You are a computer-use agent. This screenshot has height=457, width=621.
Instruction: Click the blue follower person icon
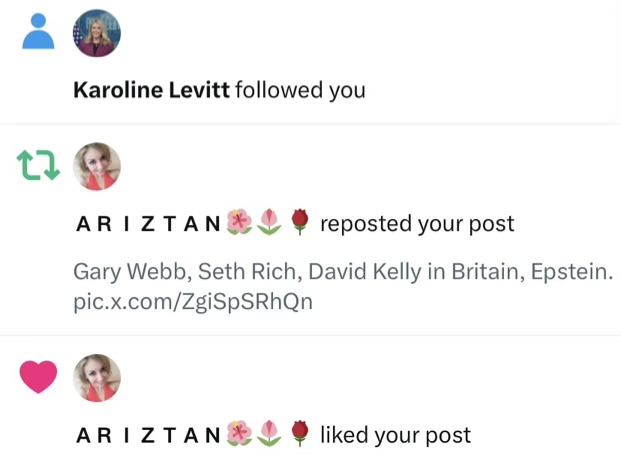[38, 31]
